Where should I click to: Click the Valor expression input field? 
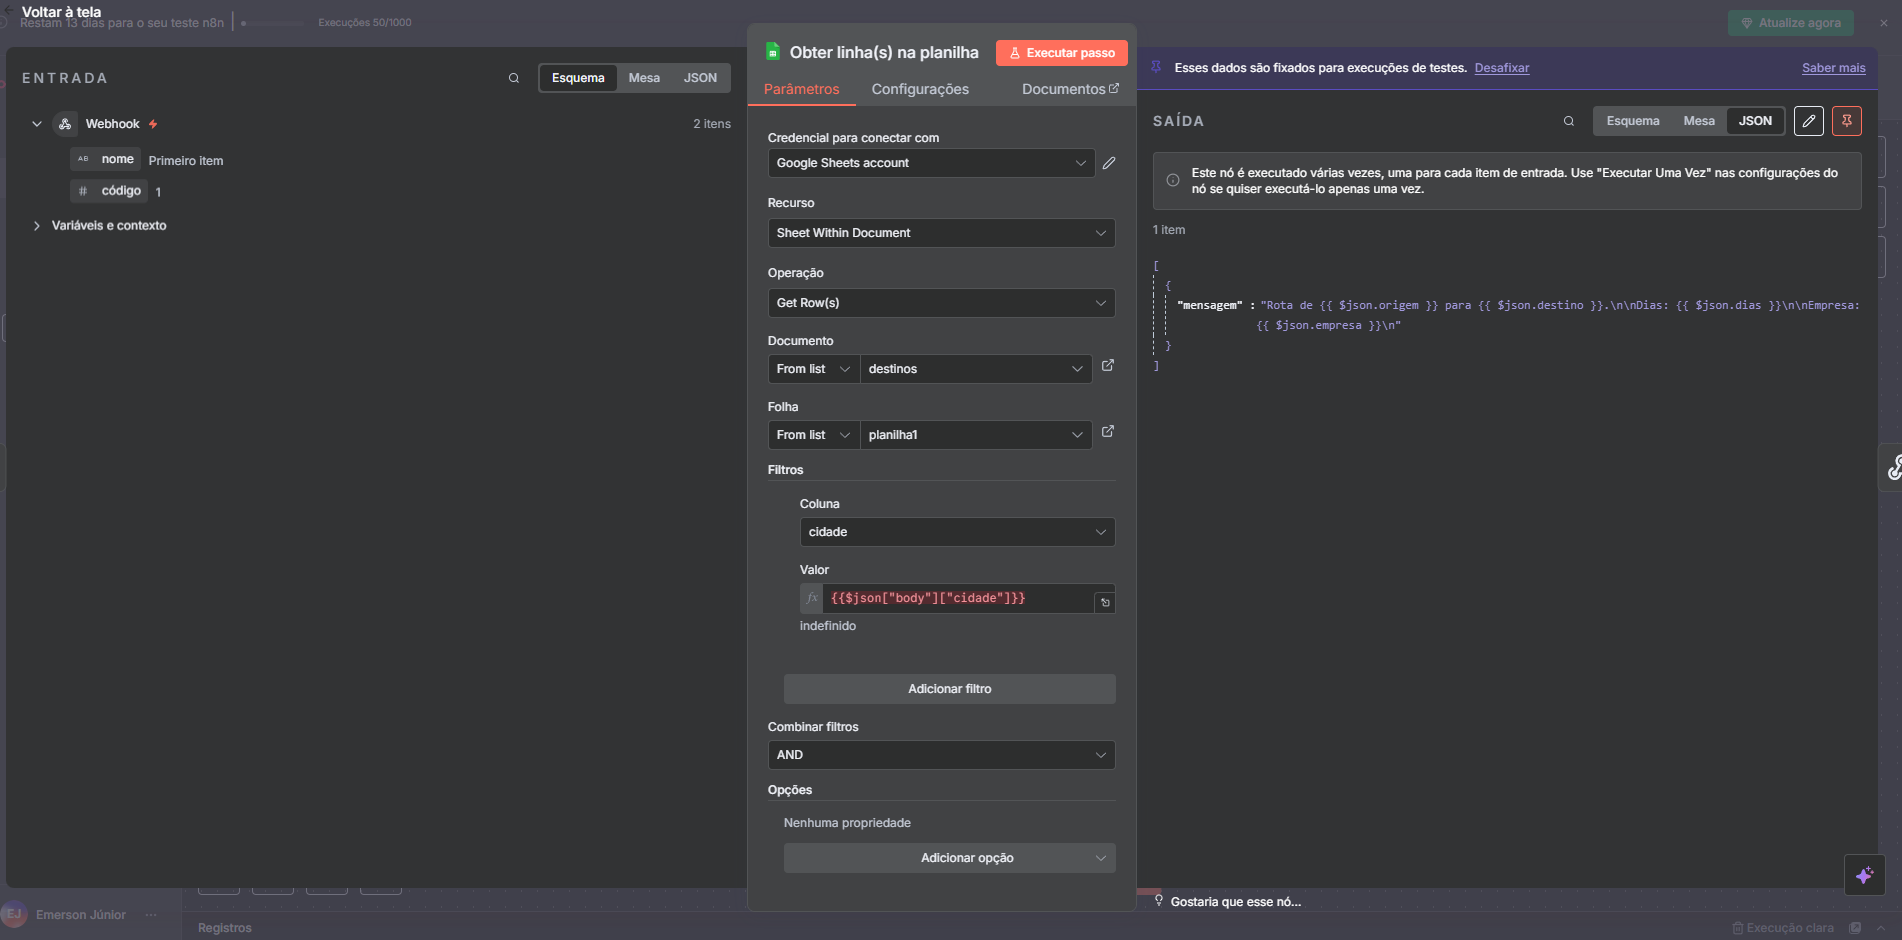[x=958, y=598]
